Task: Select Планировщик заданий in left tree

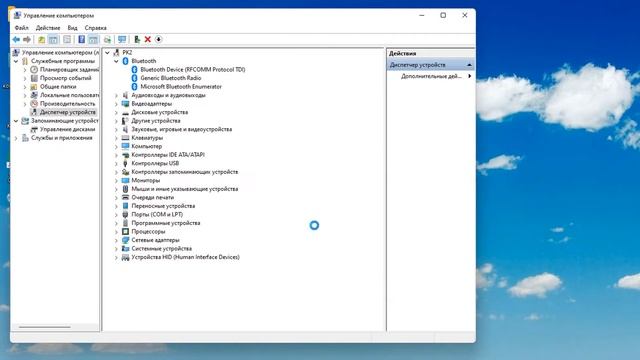Action: point(69,69)
